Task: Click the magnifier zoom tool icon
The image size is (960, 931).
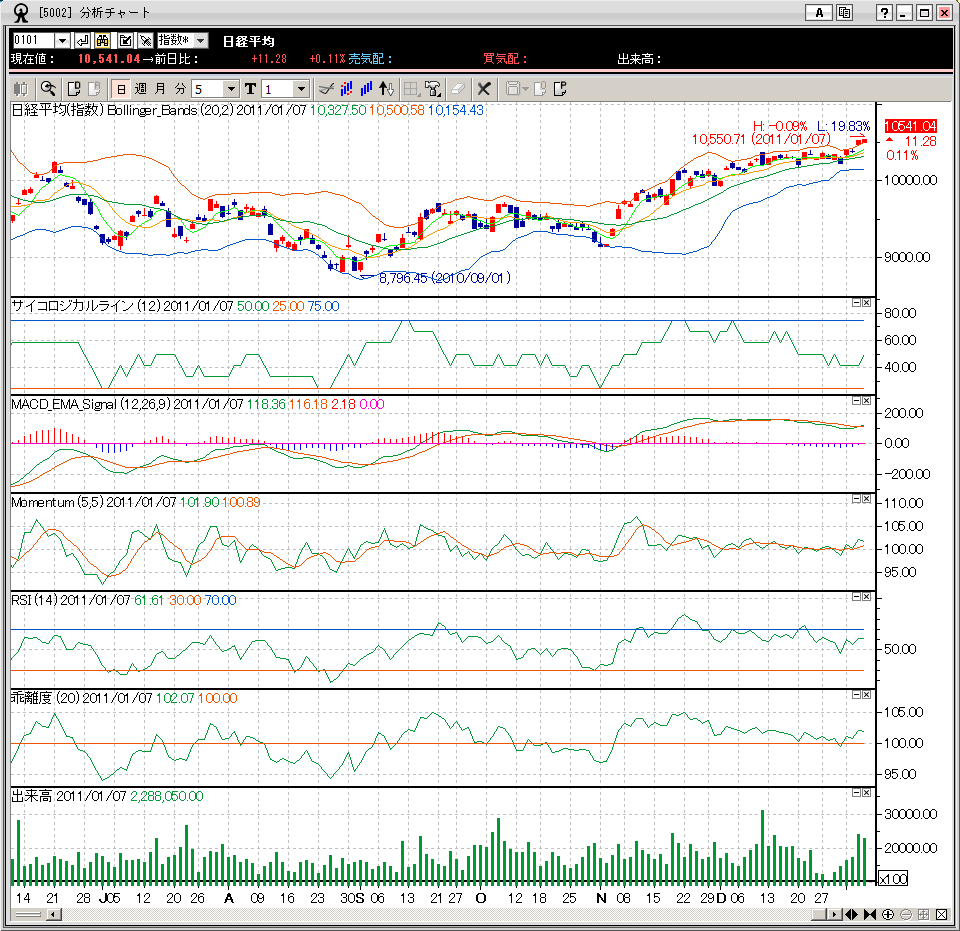Action: (48, 88)
